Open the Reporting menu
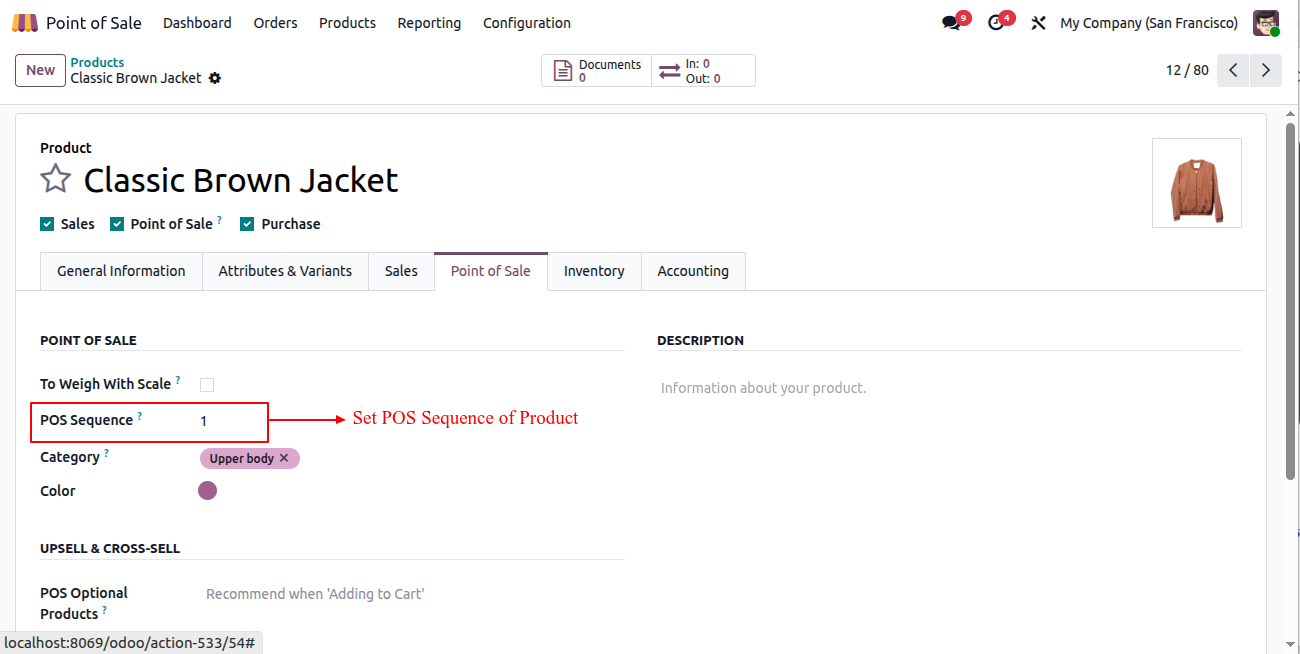Screen dimensions: 1300x654 coord(429,22)
